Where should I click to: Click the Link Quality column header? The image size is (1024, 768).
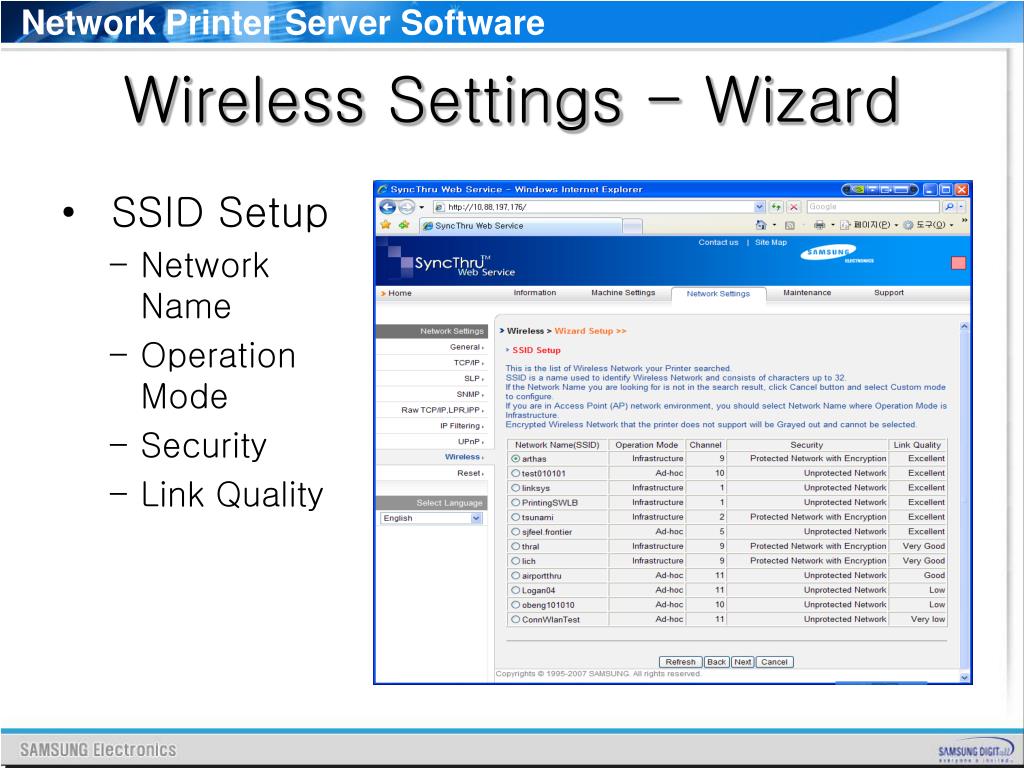(x=918, y=445)
